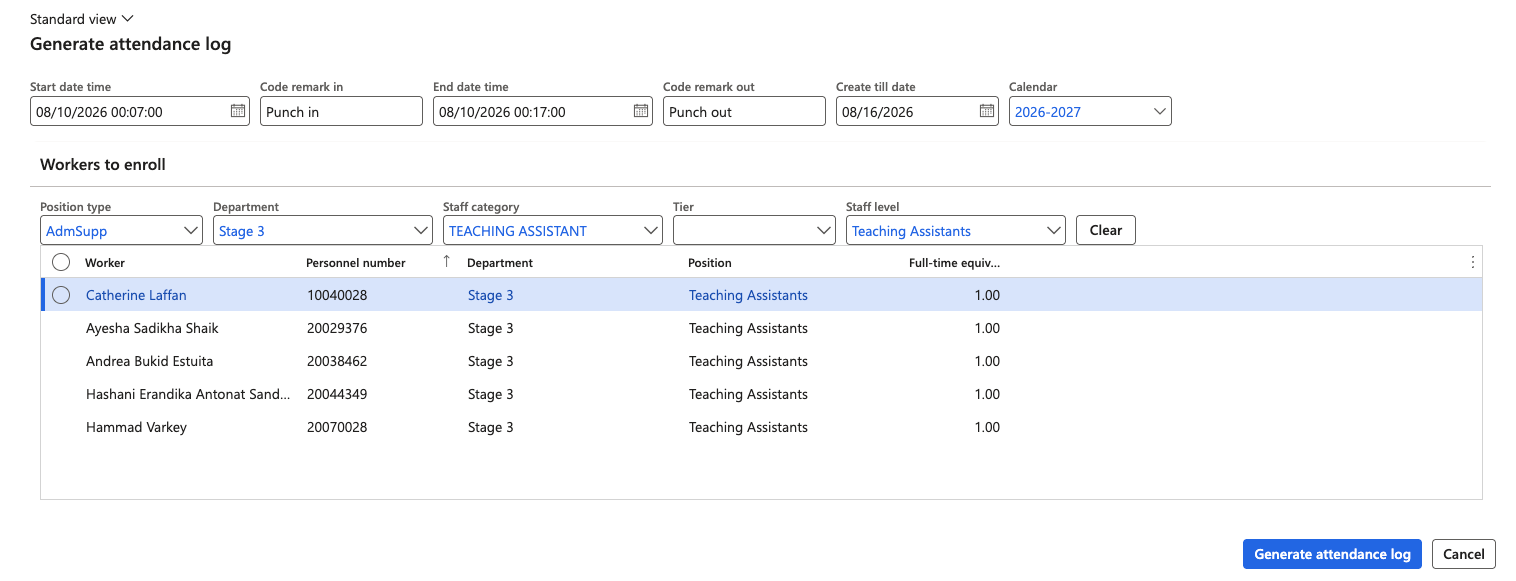Click personnel number 20029376

click(337, 328)
